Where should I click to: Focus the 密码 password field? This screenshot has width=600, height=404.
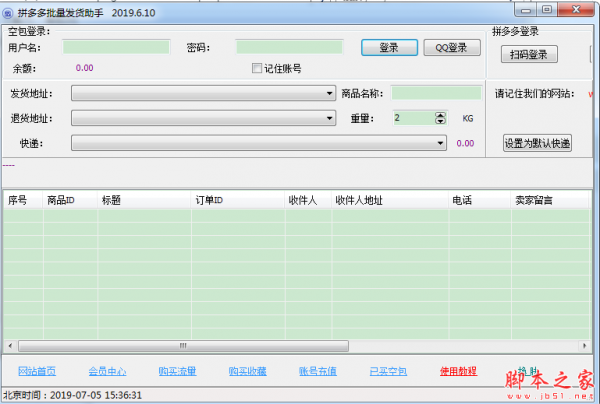(289, 47)
